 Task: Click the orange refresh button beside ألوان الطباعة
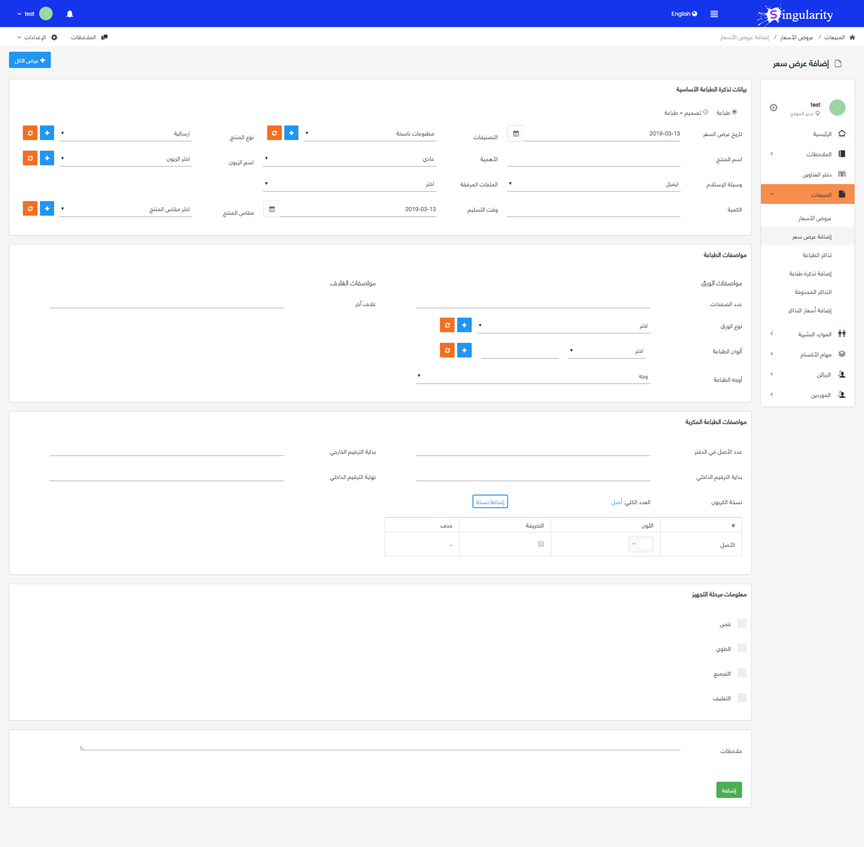(x=447, y=351)
